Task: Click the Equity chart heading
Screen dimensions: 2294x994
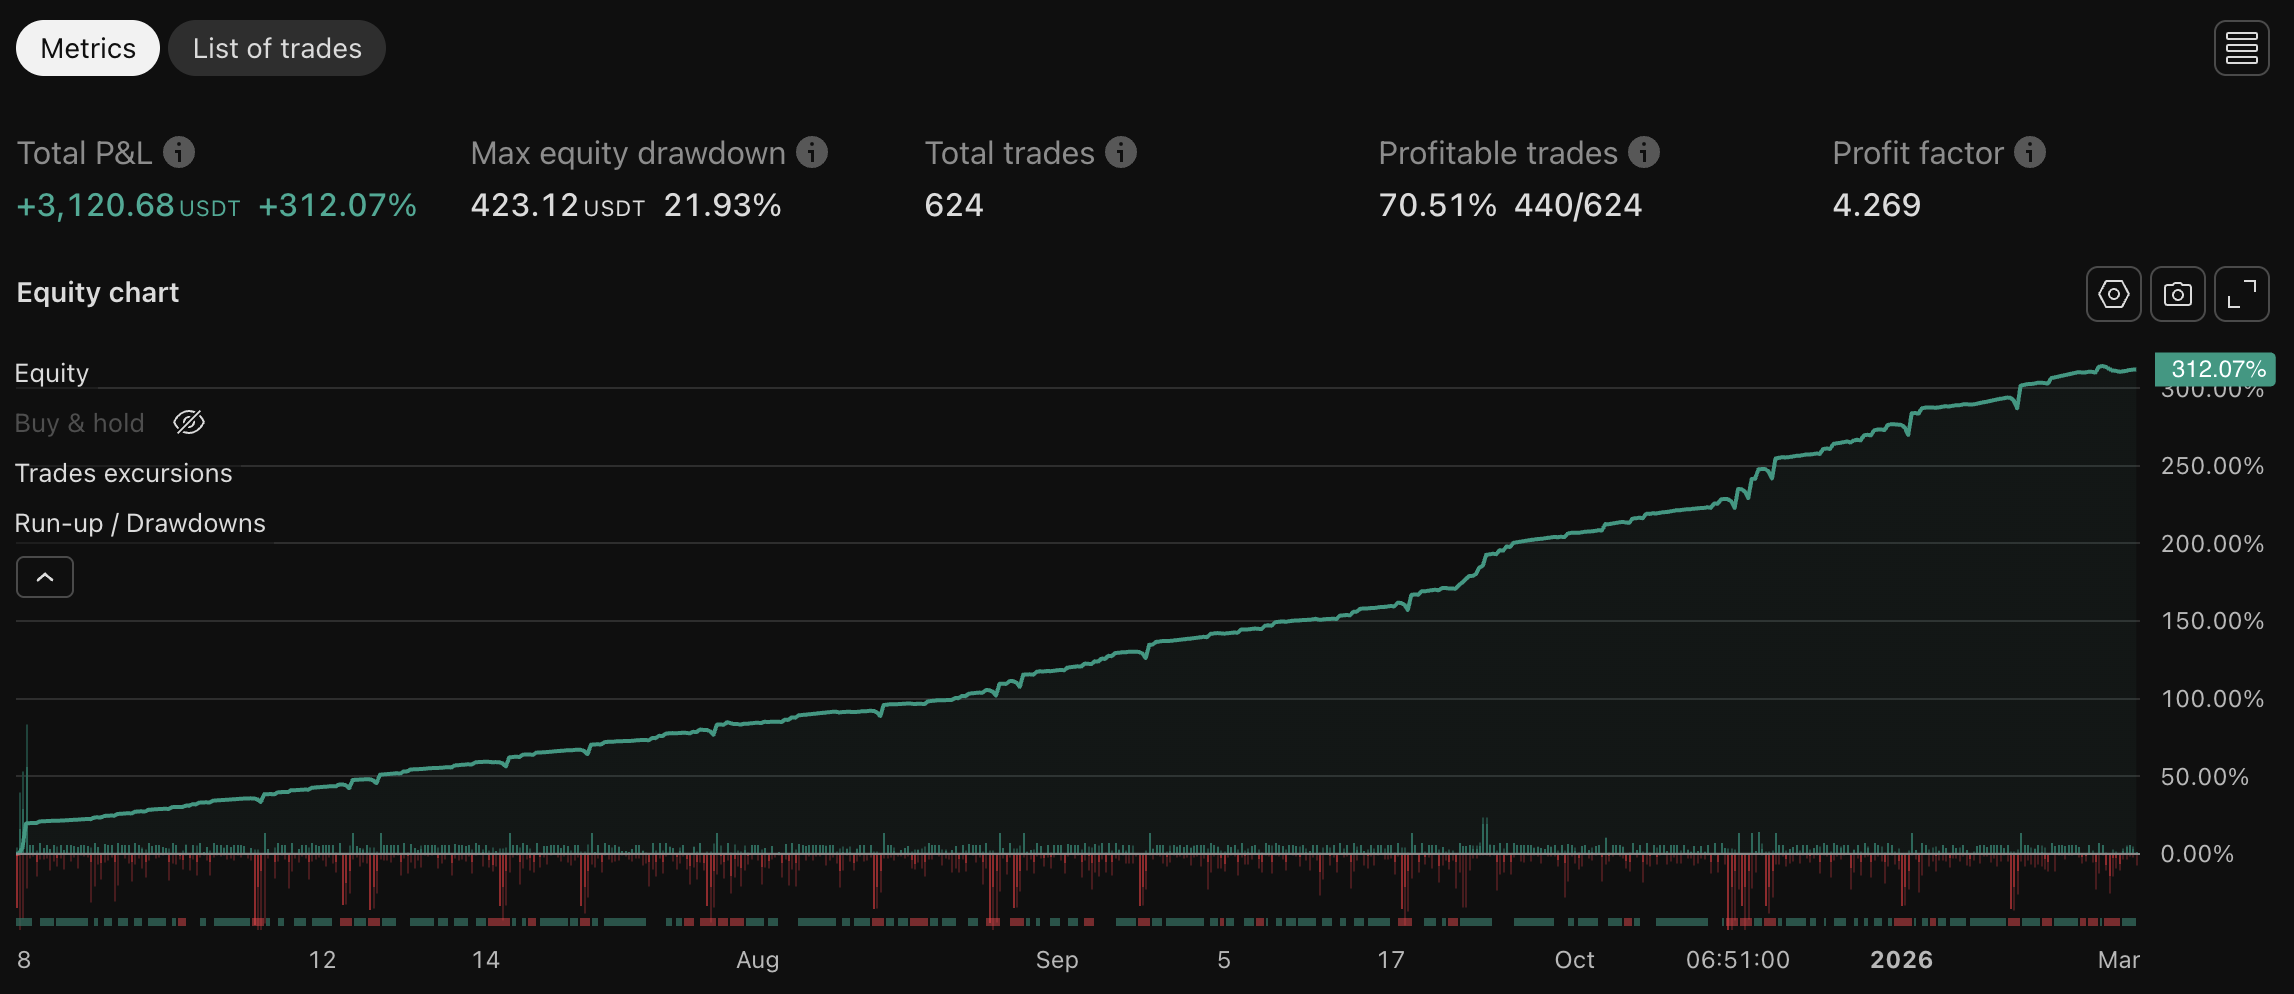Action: tap(98, 292)
